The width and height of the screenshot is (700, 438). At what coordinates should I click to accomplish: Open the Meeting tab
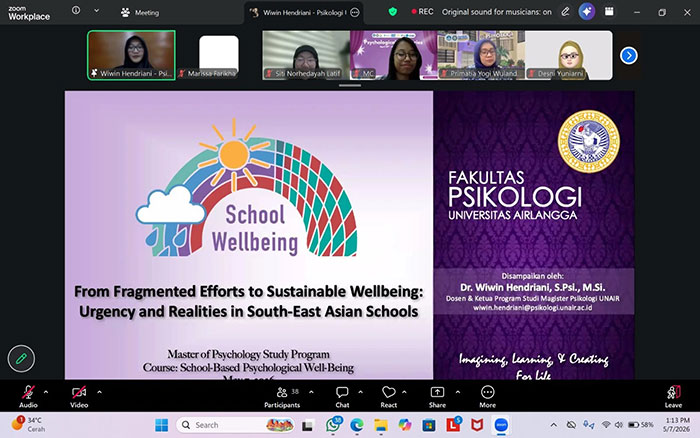point(140,13)
